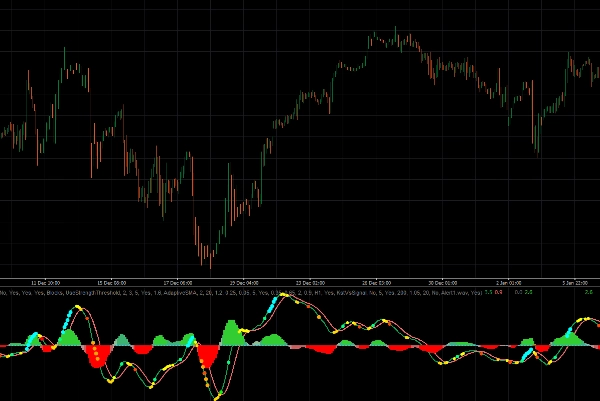Click the 15 Dec time axis label
600x401 pixels.
click(x=111, y=283)
